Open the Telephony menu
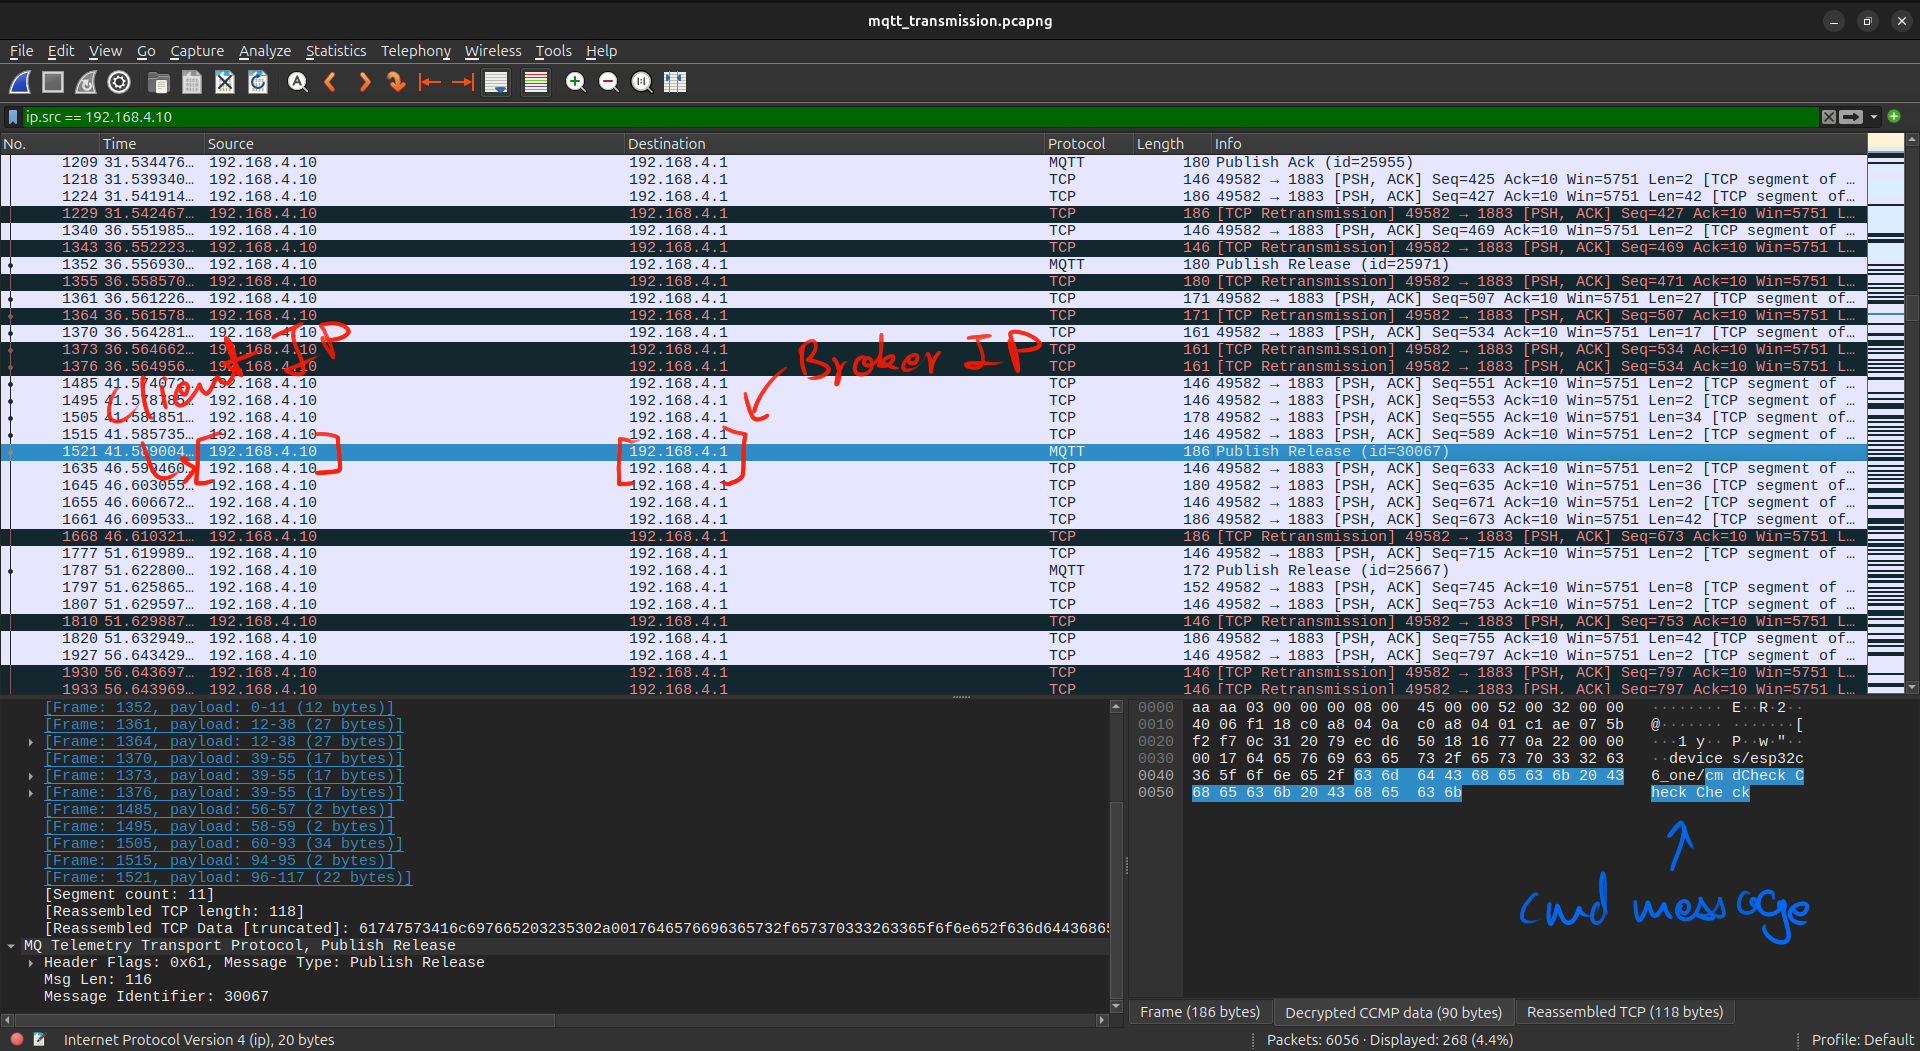This screenshot has width=1920, height=1051. click(x=416, y=51)
